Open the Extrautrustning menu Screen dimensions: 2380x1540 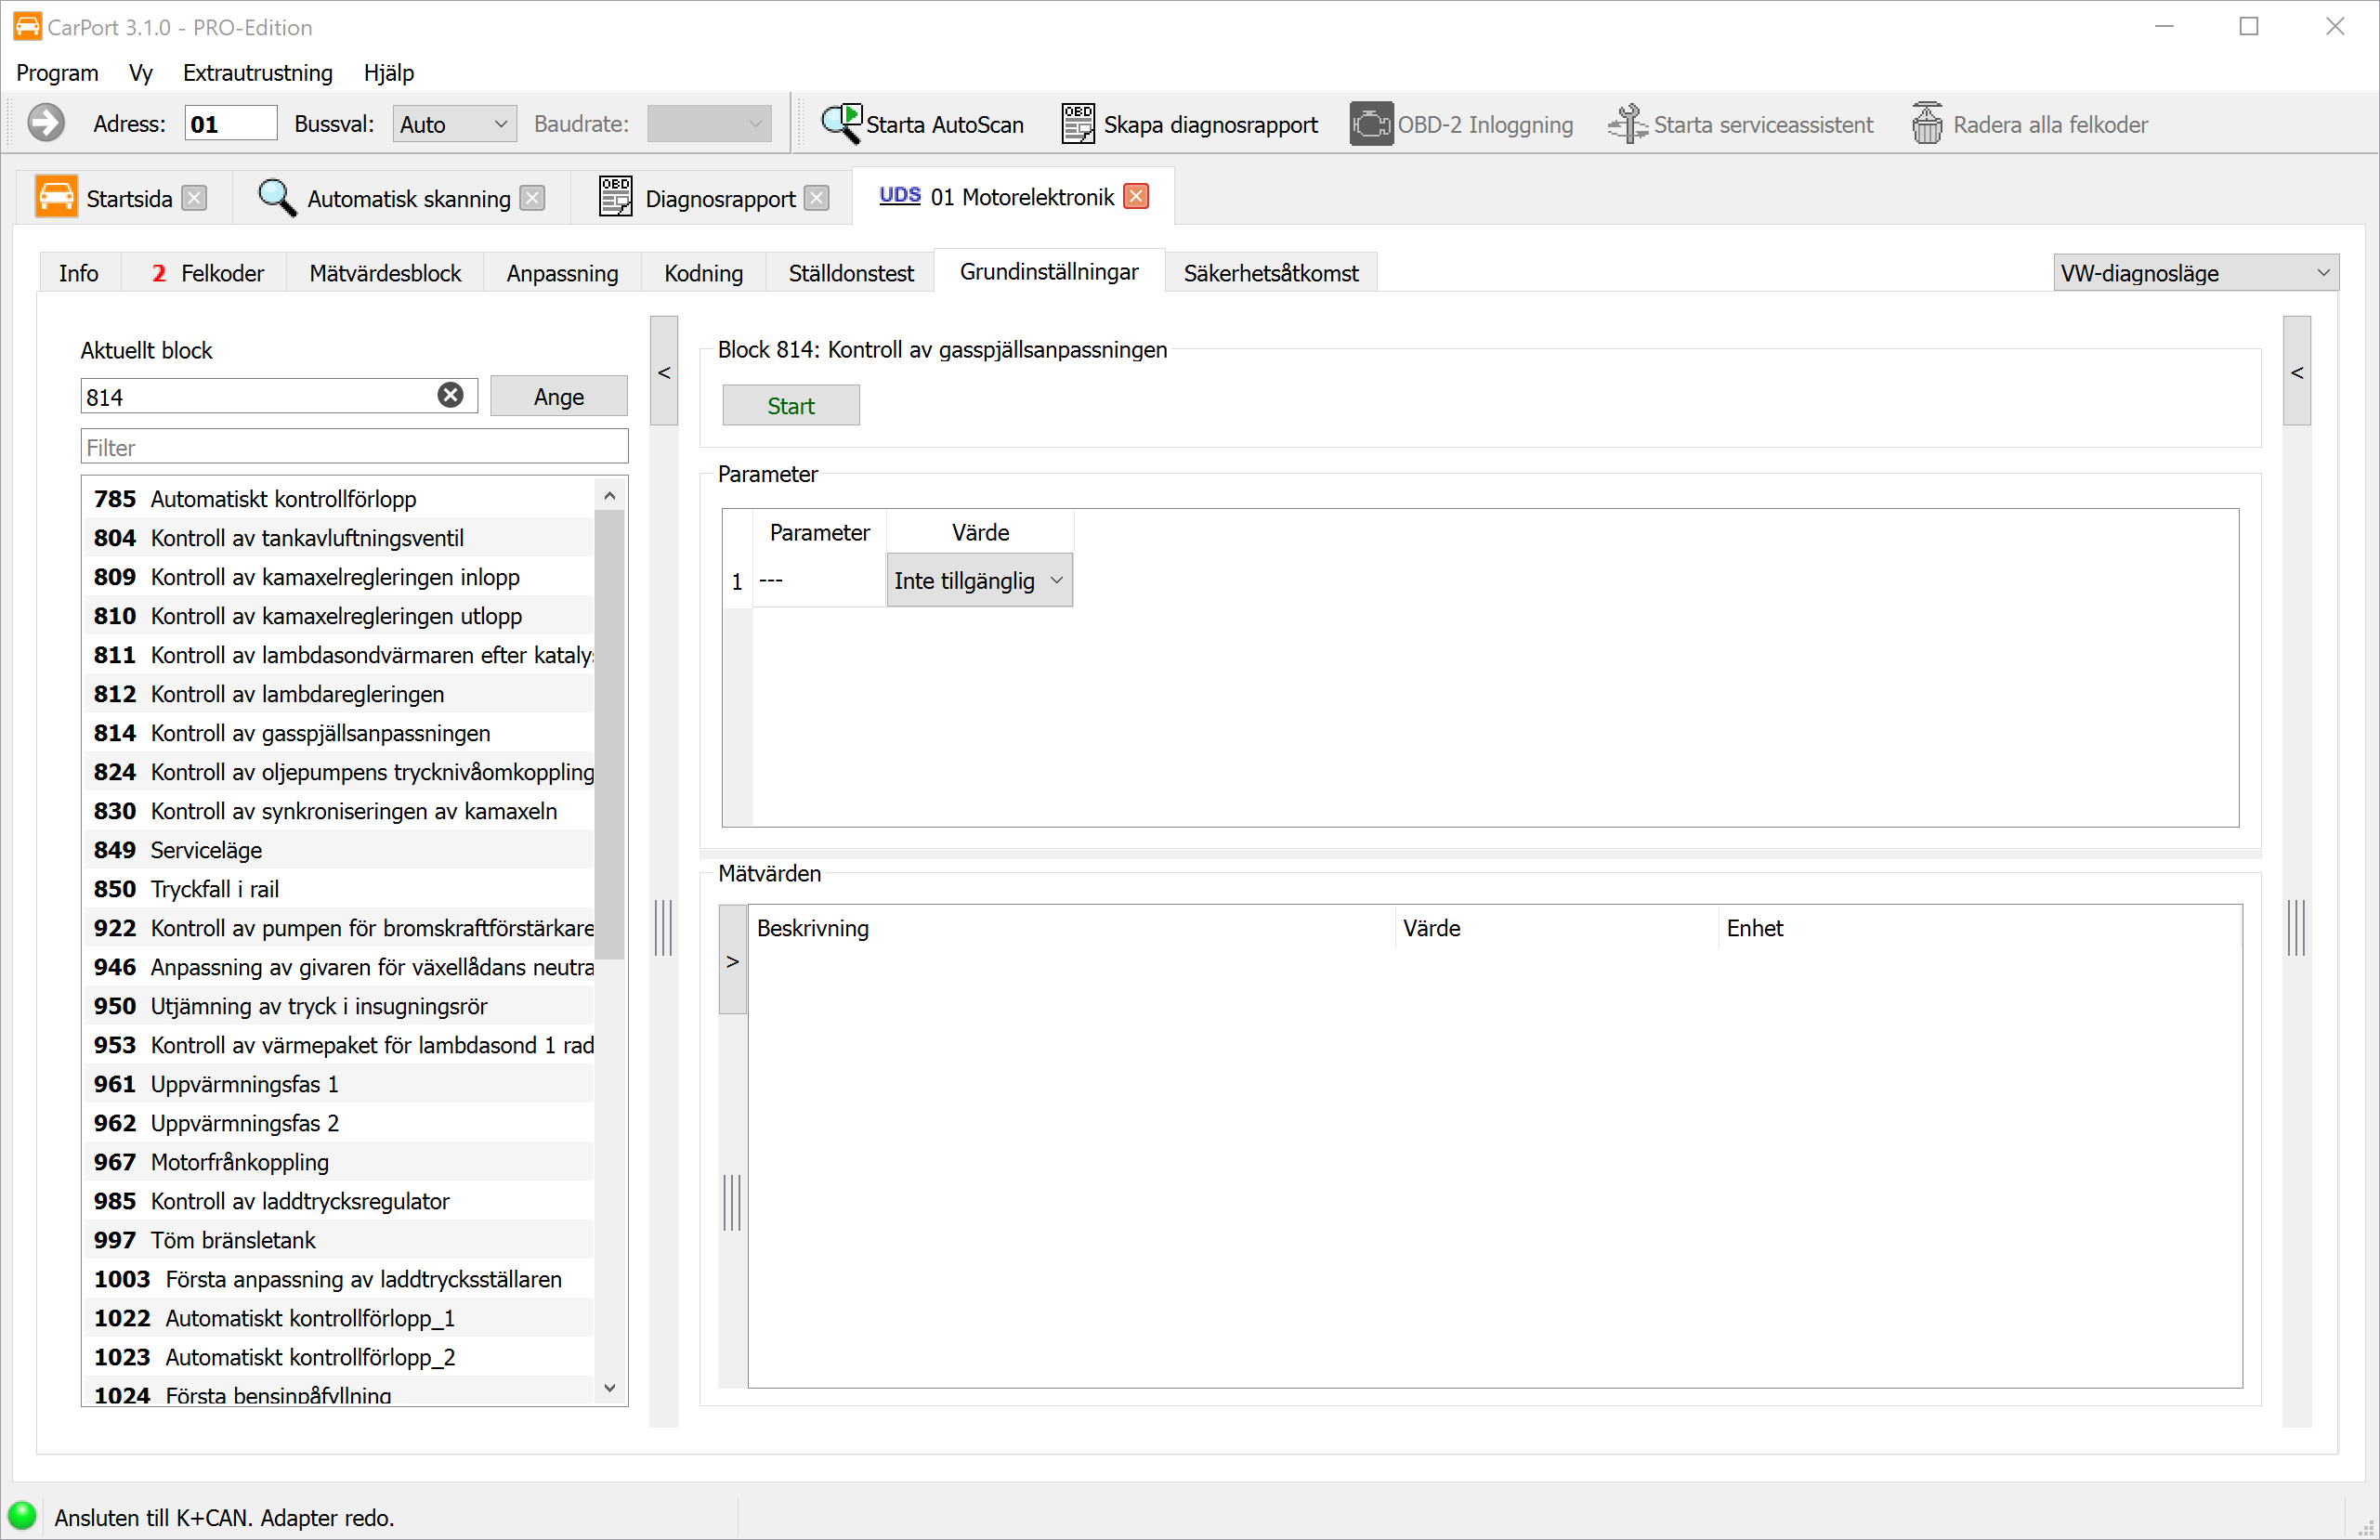pyautogui.click(x=257, y=73)
